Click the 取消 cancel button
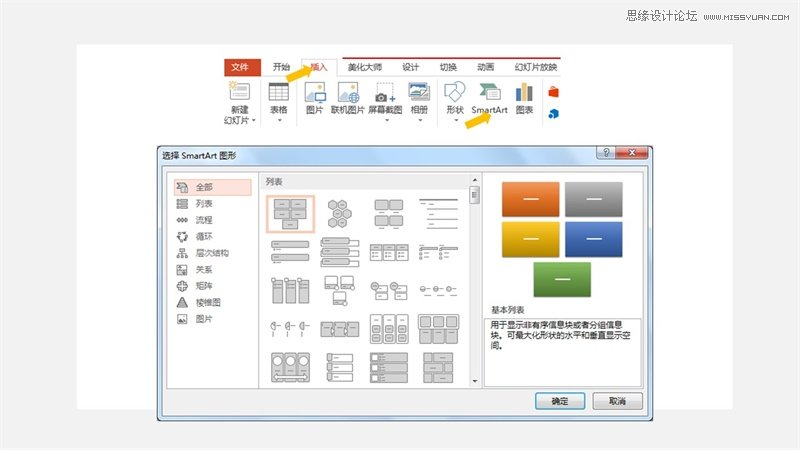Viewport: 800px width, 450px height. 617,401
